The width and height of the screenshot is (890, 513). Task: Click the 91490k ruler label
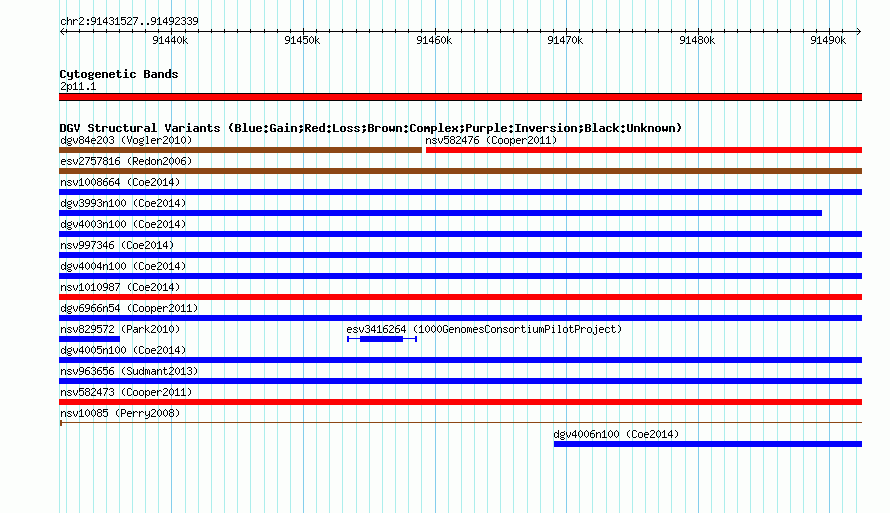pyautogui.click(x=828, y=40)
